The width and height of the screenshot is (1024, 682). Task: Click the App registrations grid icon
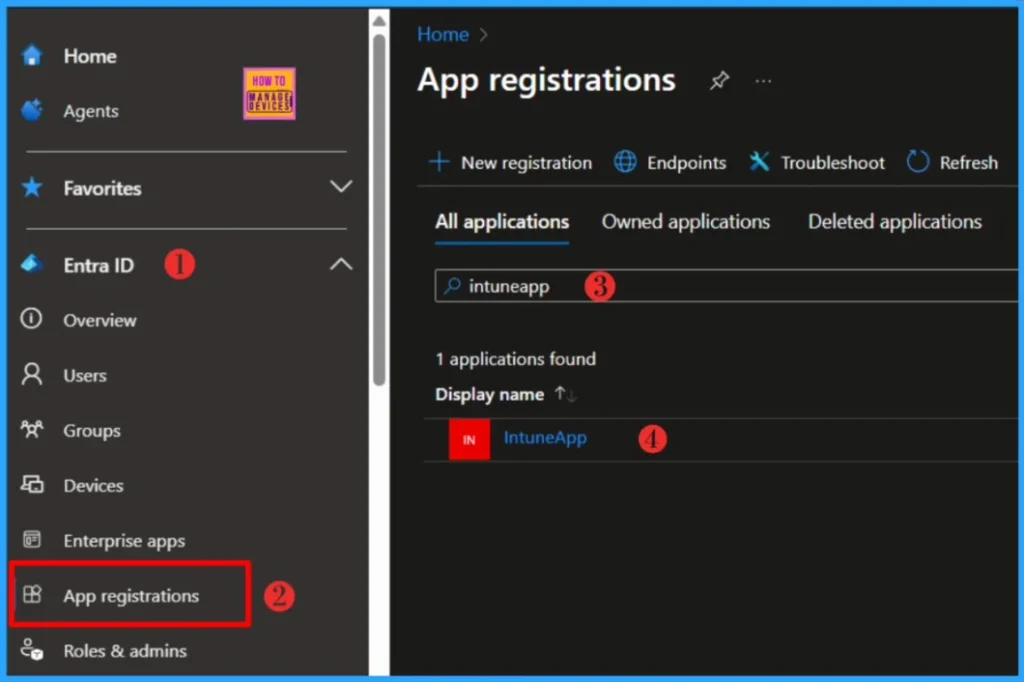tap(32, 594)
